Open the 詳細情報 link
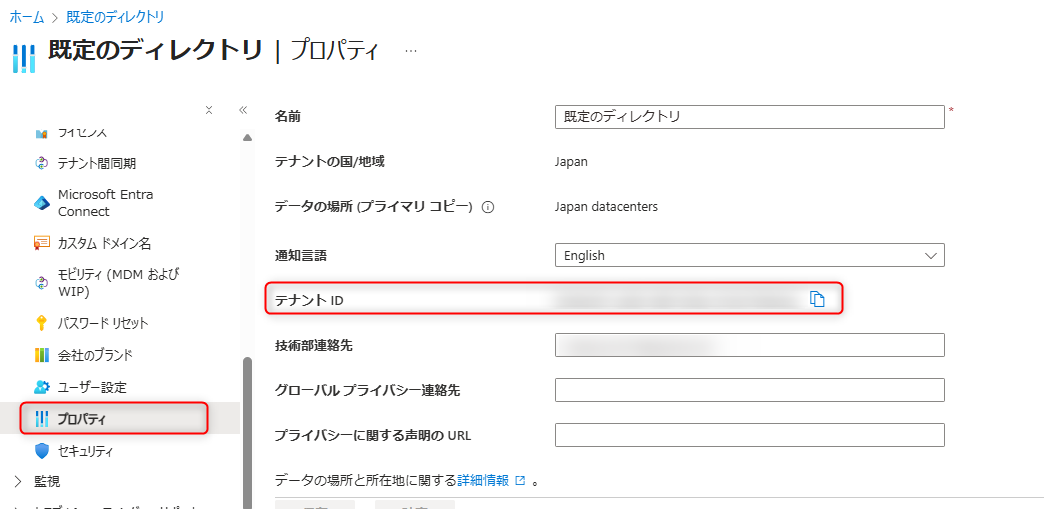This screenshot has height=509, width=1044. (484, 481)
